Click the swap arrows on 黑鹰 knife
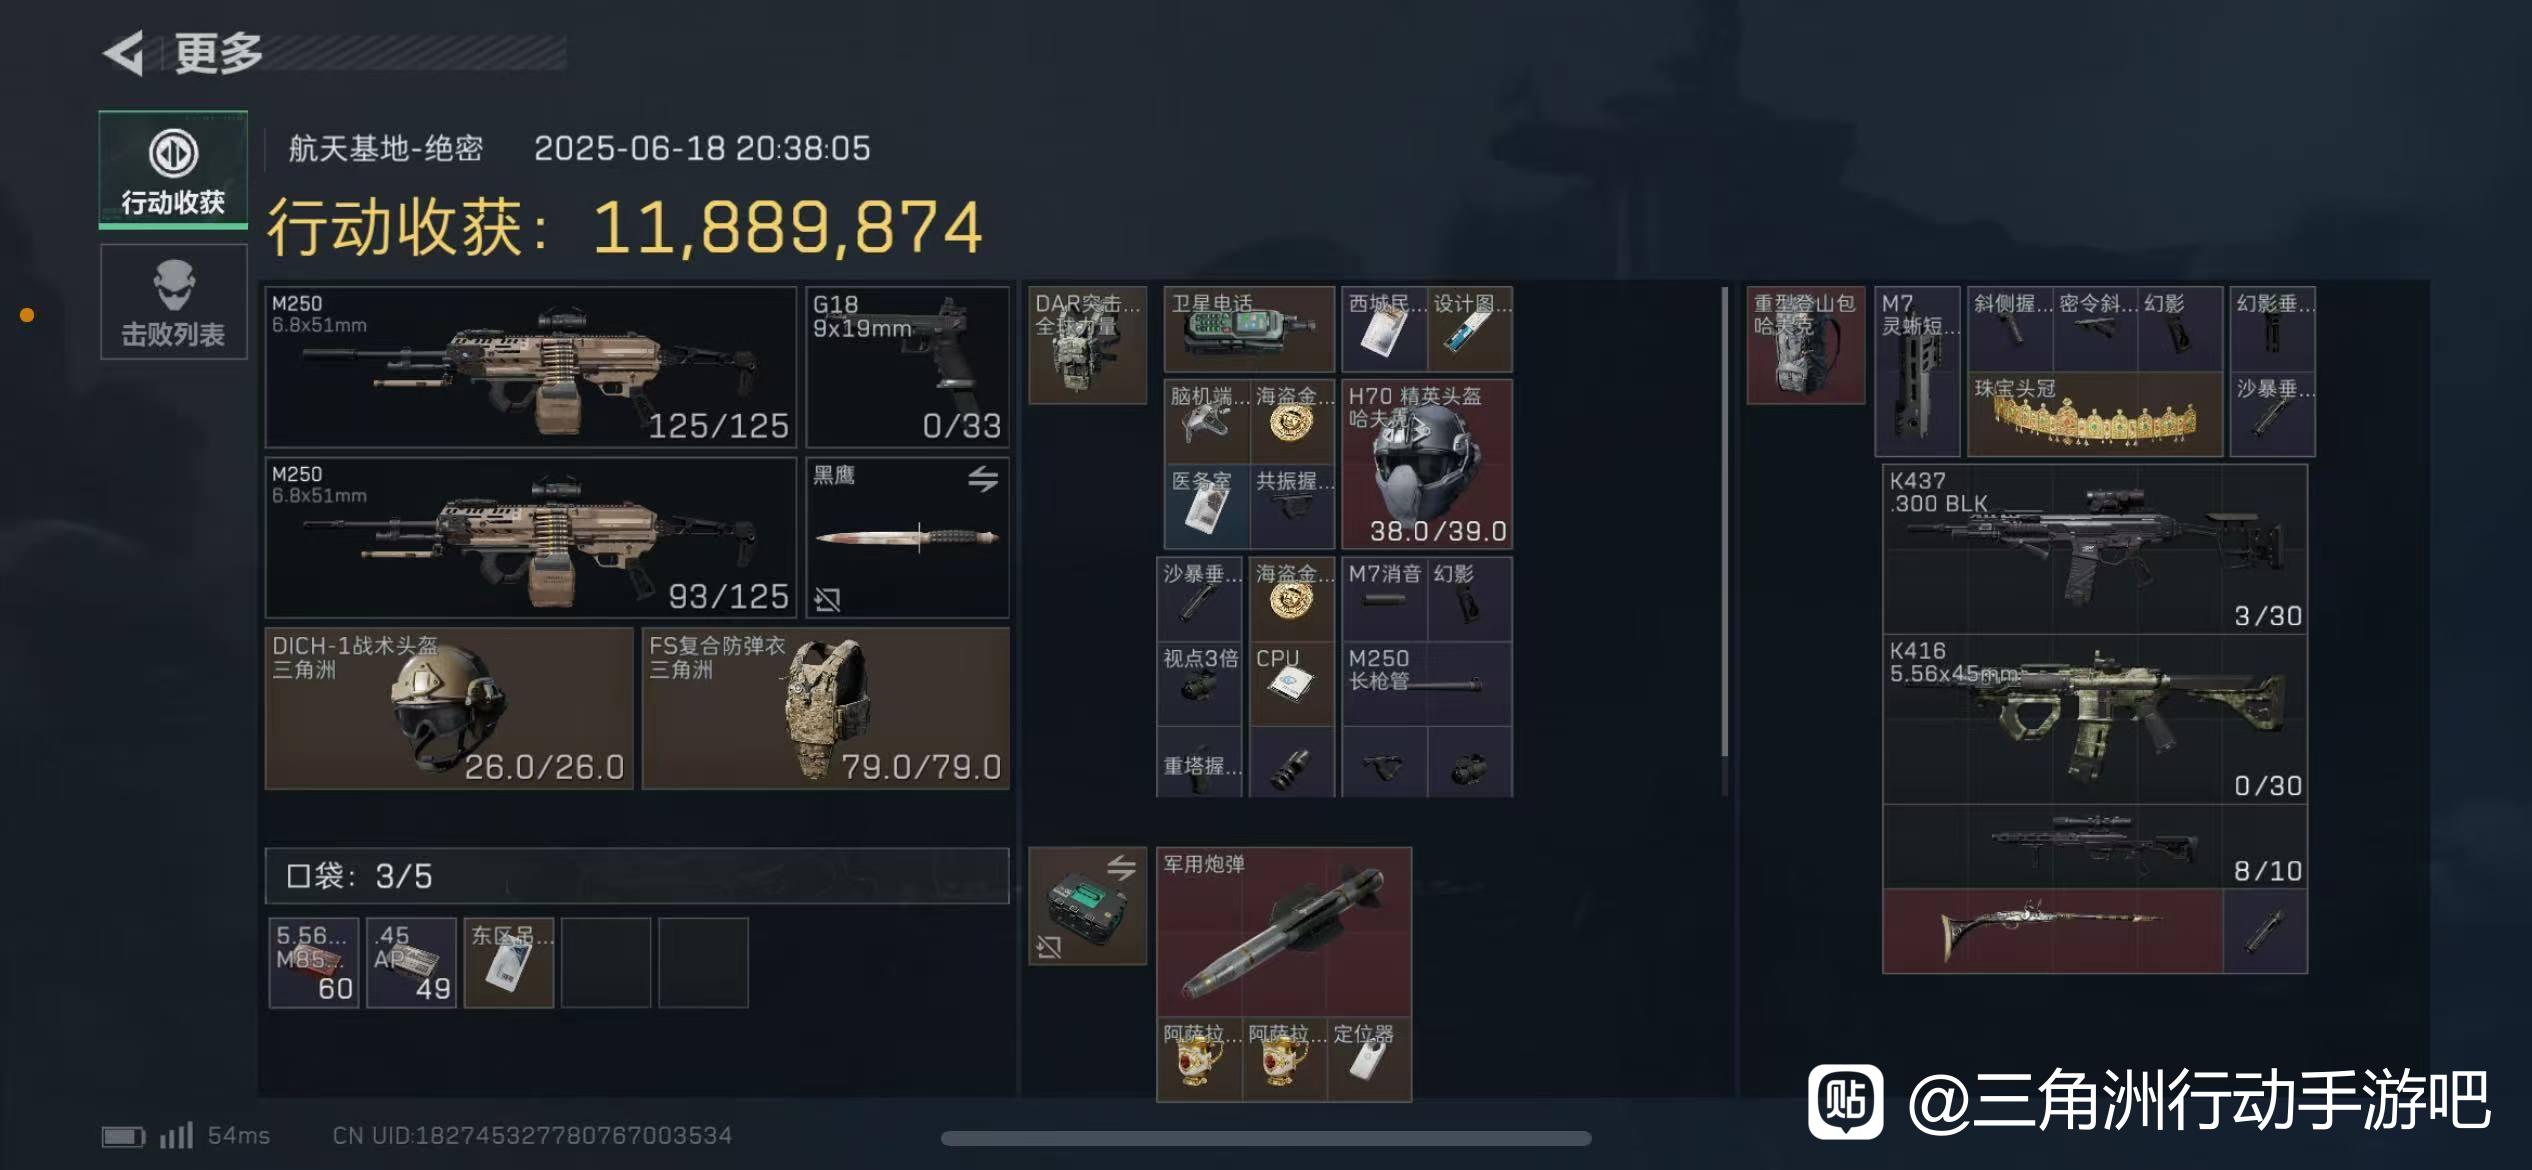Screen dimensions: 2532x1170 pyautogui.click(x=982, y=479)
